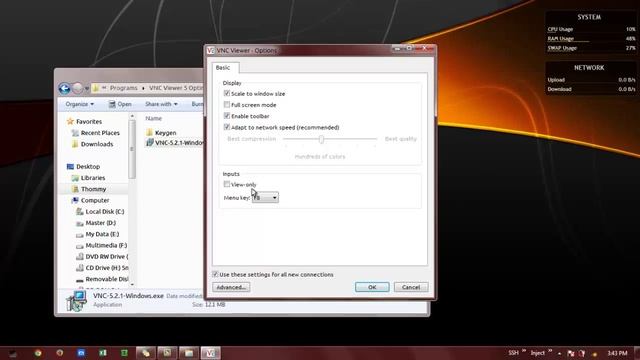
Task: Confirm the options with the OK button
Action: 372,287
